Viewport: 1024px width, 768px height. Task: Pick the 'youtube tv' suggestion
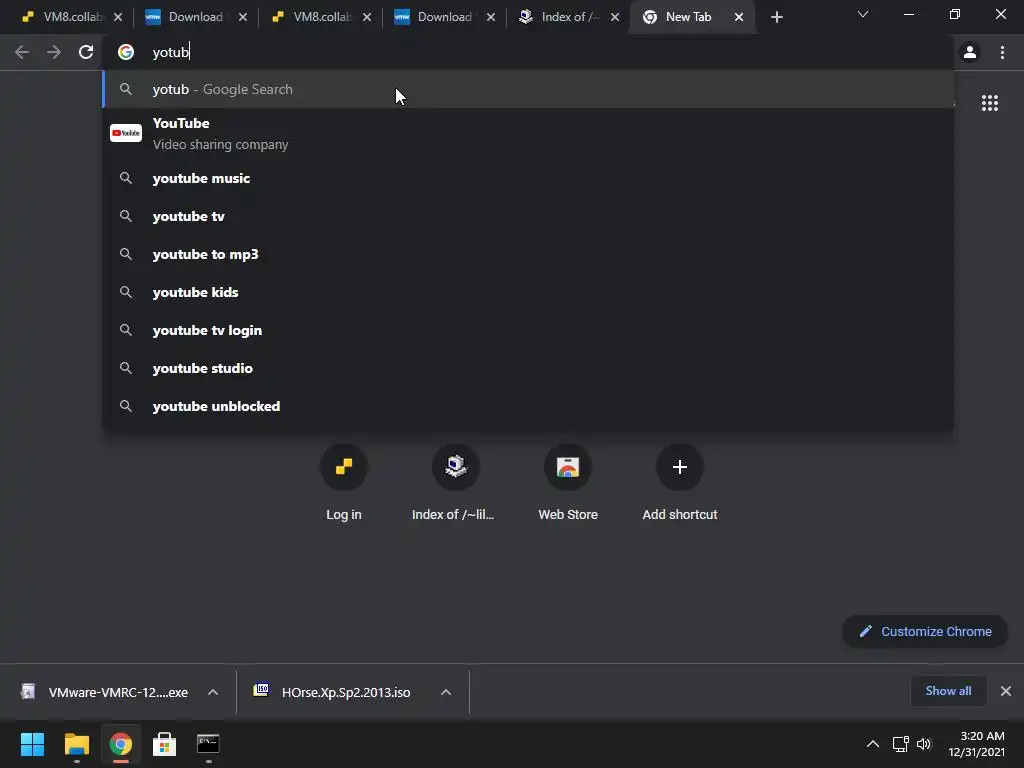coord(528,216)
